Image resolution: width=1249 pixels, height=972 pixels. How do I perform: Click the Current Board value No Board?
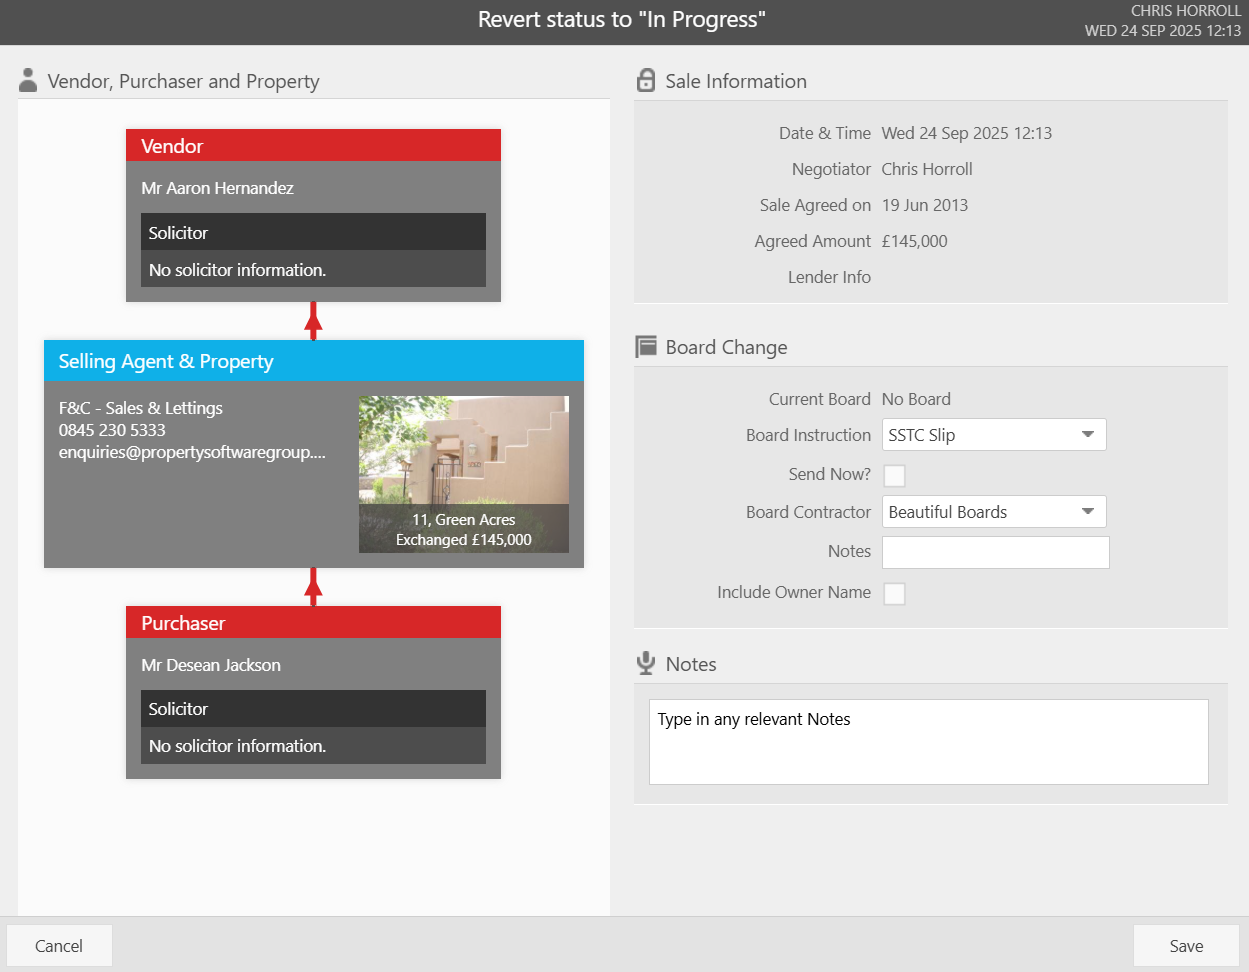(916, 399)
